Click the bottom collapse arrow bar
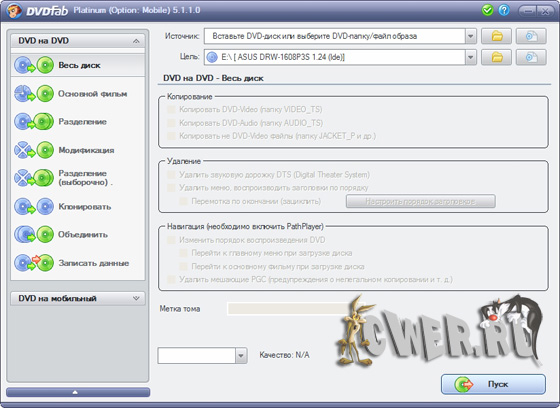560x408 pixels. point(78,392)
